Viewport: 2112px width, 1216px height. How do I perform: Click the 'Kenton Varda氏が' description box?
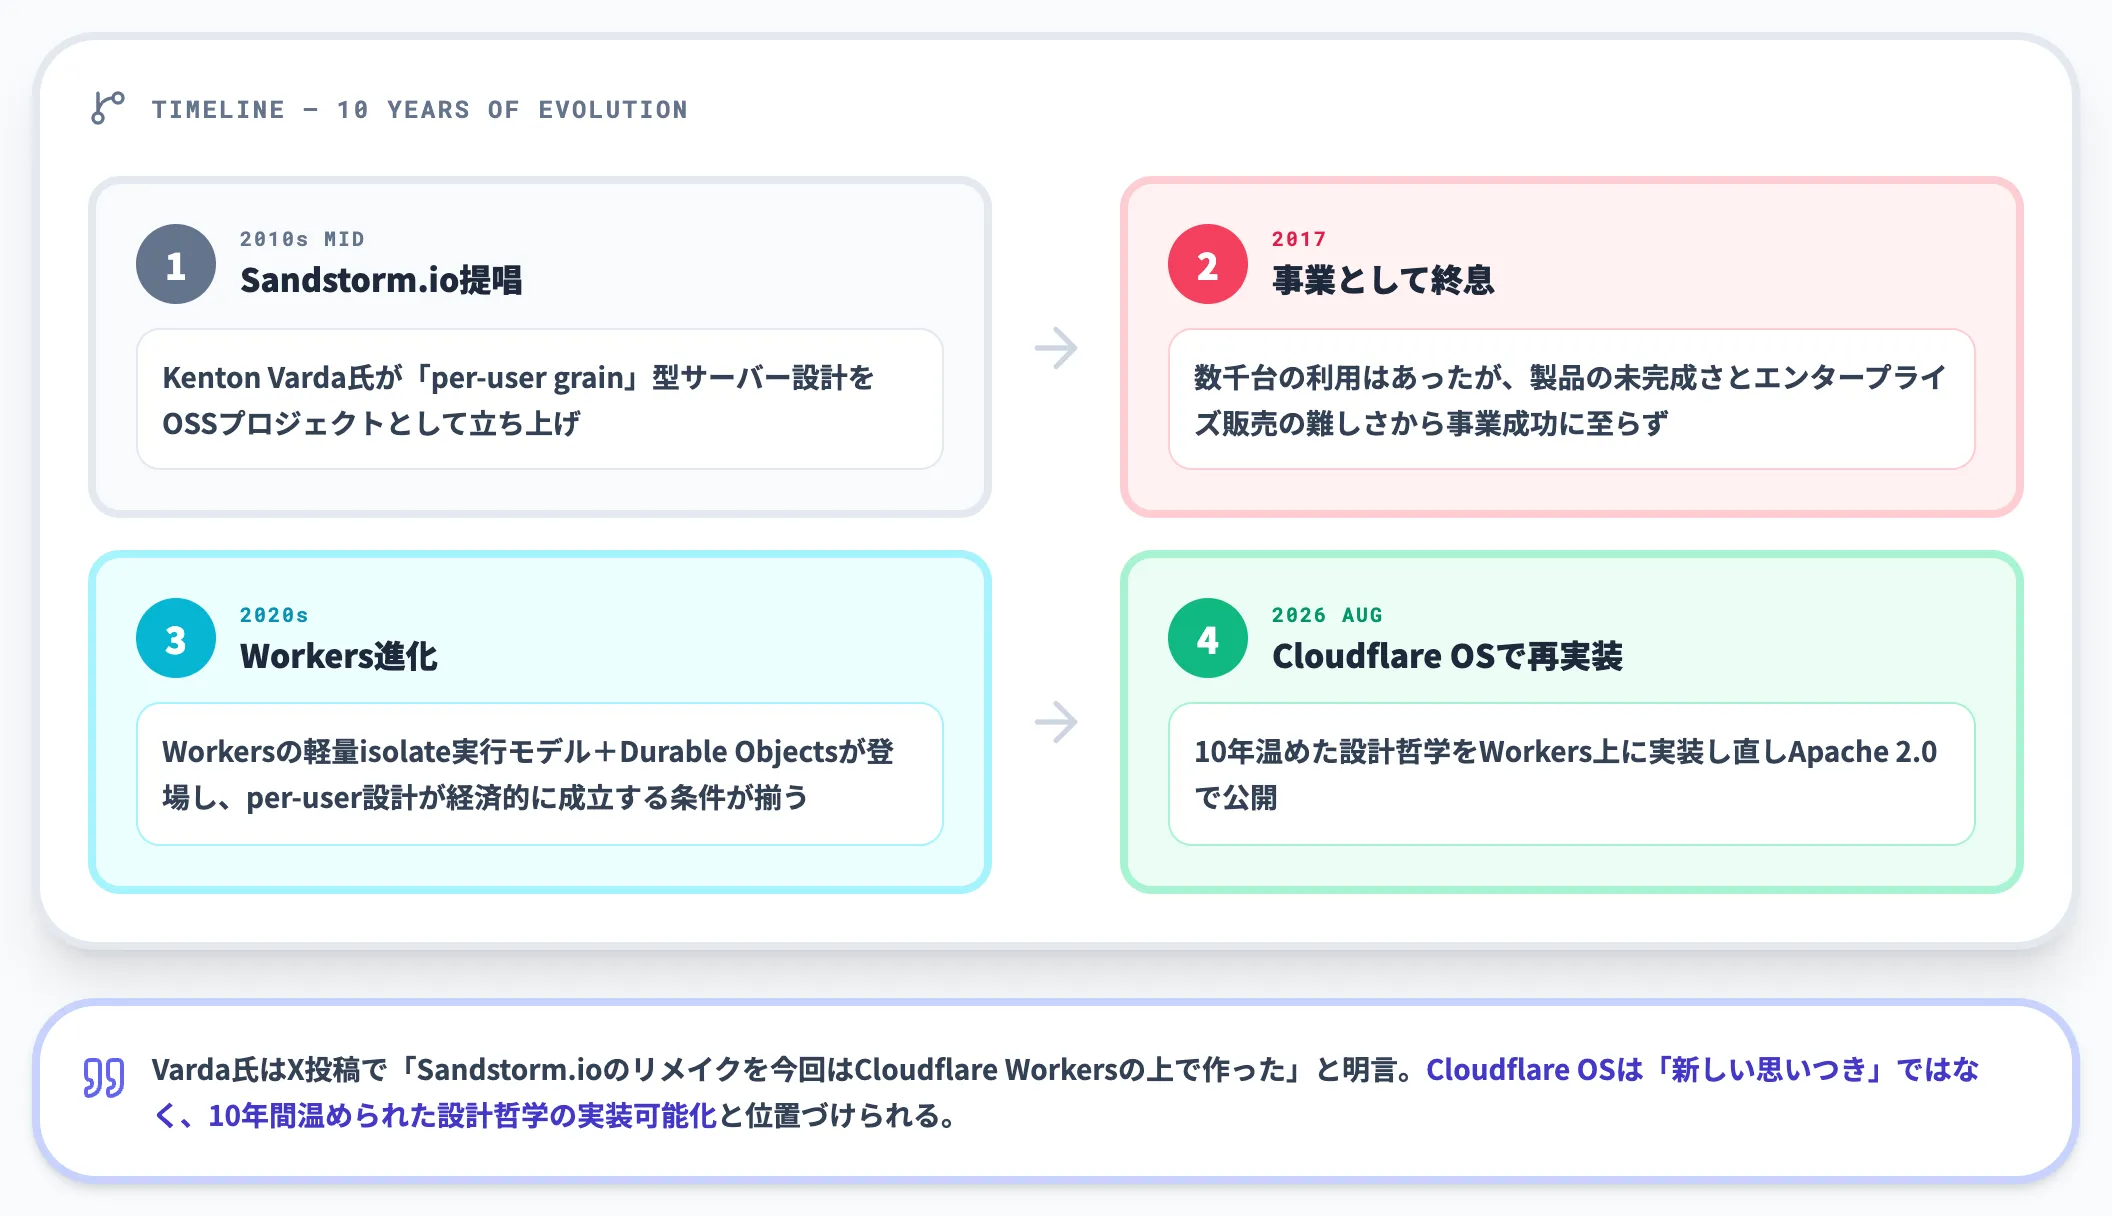540,399
